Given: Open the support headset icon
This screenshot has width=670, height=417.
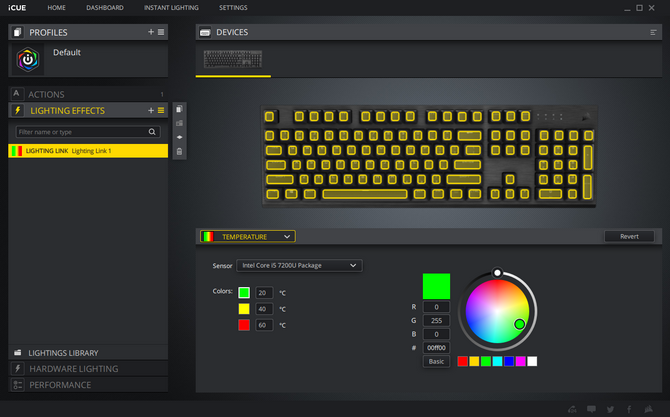Looking at the screenshot, I should (572, 409).
